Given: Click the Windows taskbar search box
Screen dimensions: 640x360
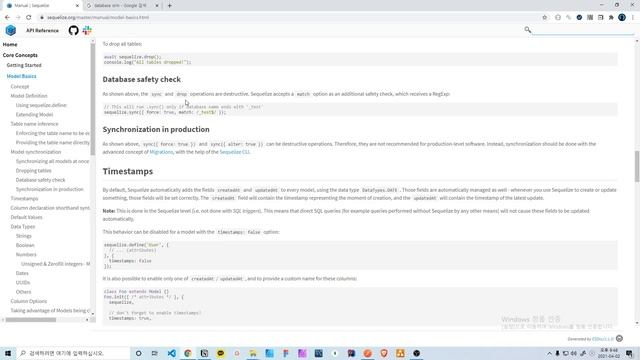Looking at the screenshot, I should (73, 353).
